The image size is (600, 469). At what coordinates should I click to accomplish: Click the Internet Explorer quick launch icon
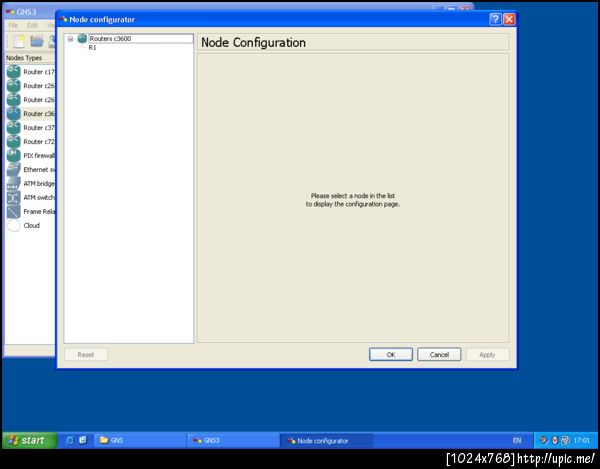(x=70, y=440)
